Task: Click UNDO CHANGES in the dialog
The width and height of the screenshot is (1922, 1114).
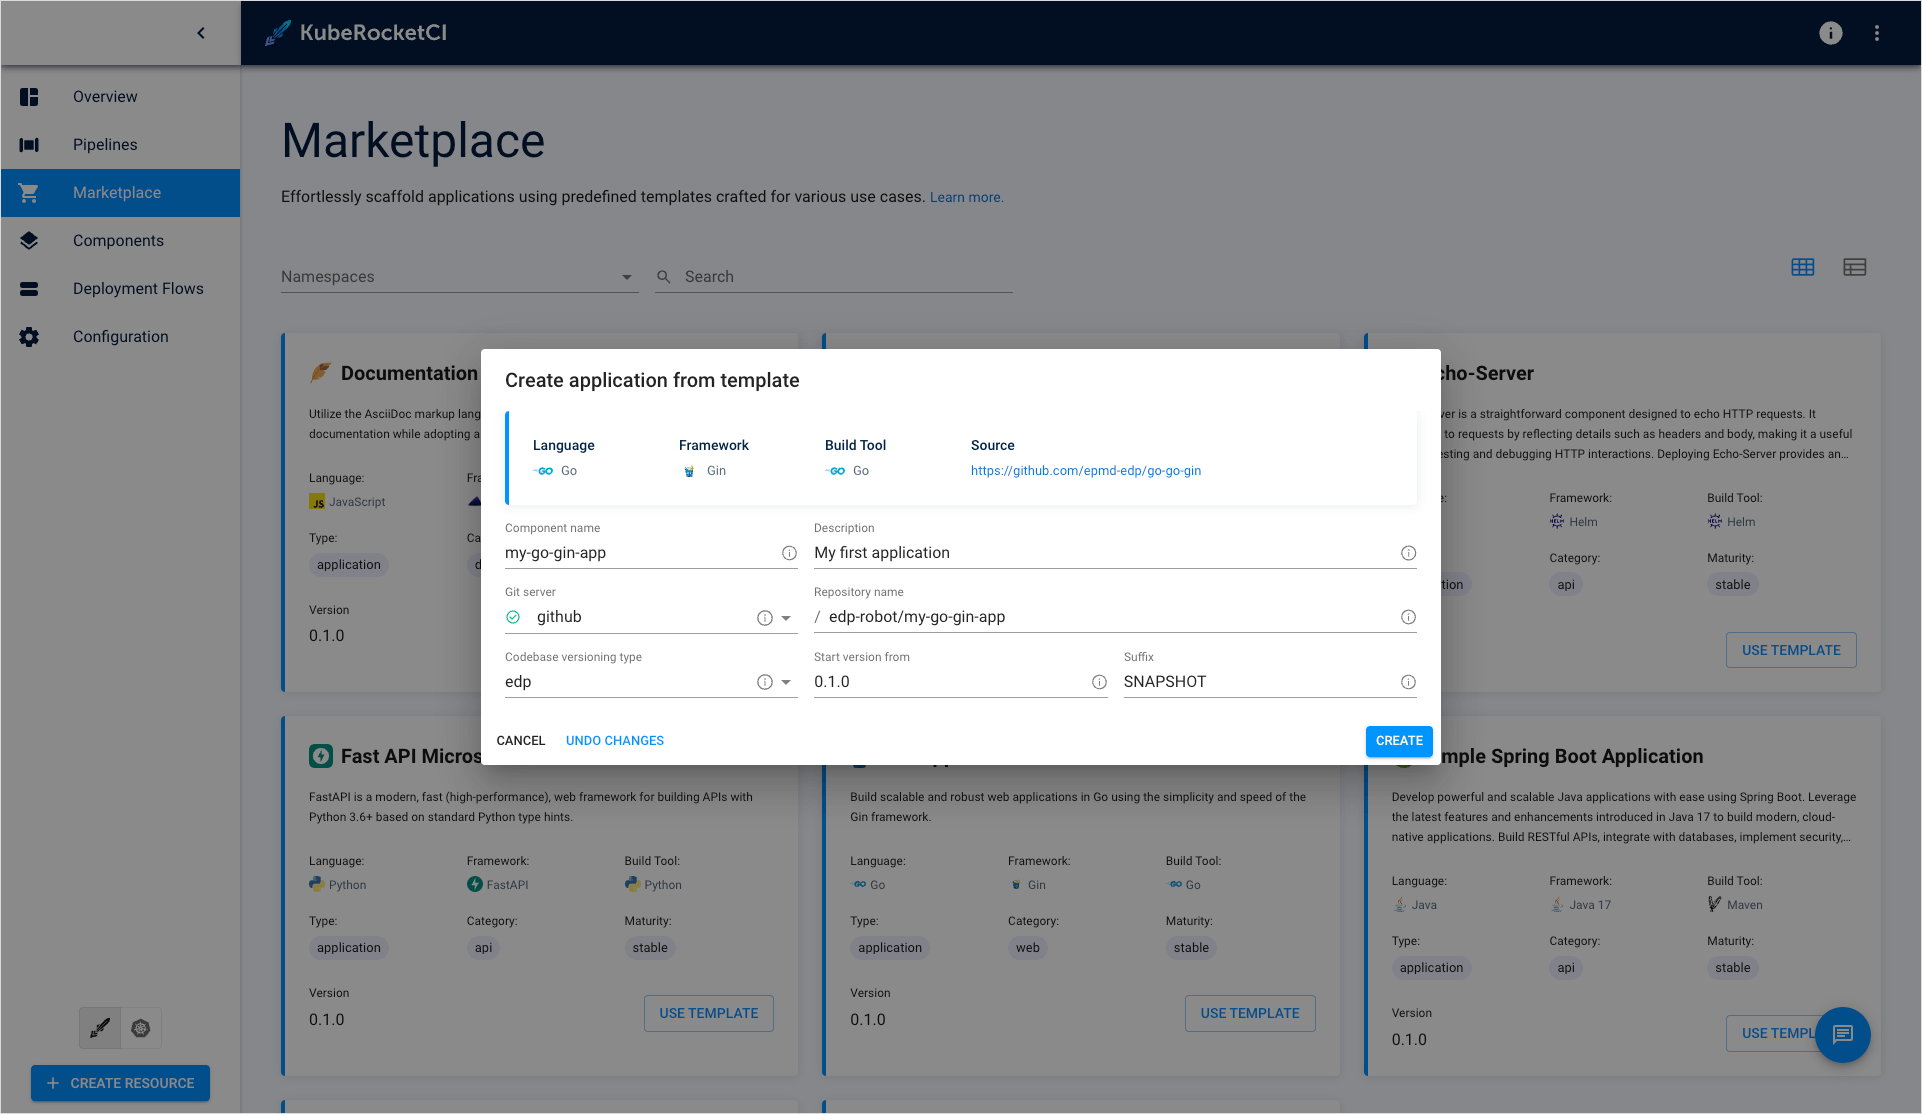Action: tap(614, 741)
